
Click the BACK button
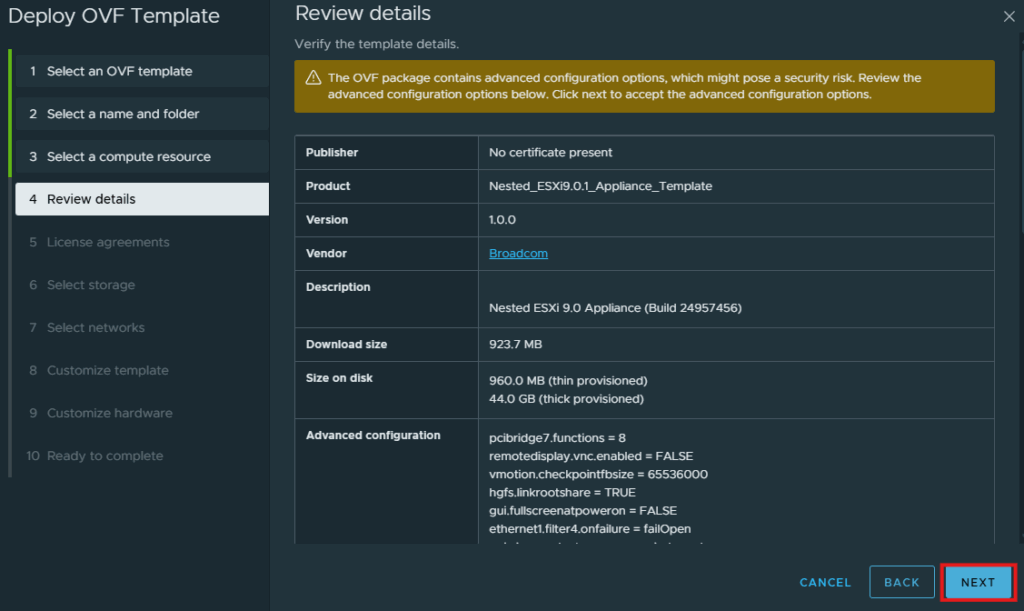901,582
